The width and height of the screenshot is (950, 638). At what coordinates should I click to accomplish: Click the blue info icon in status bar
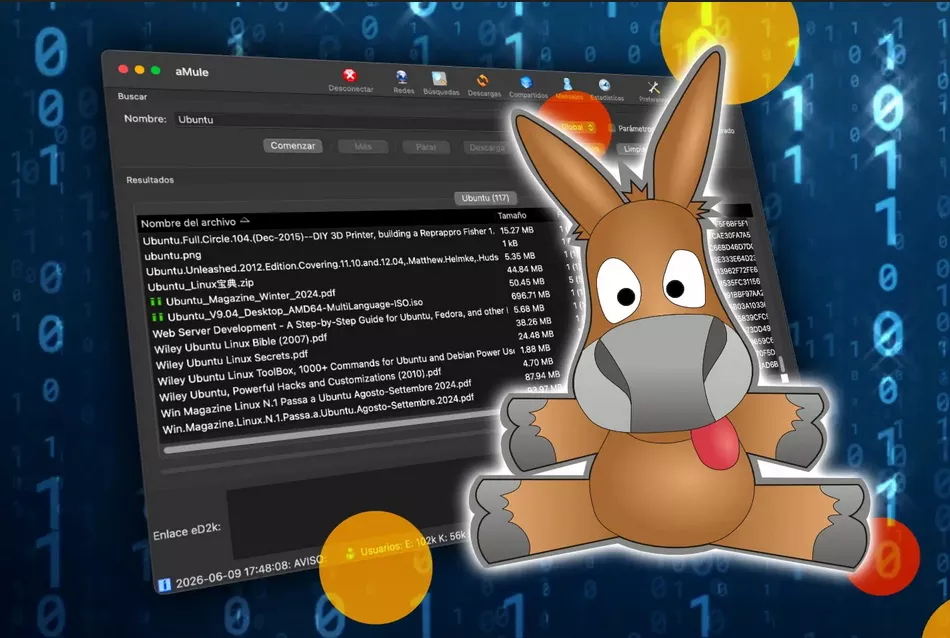[x=164, y=585]
